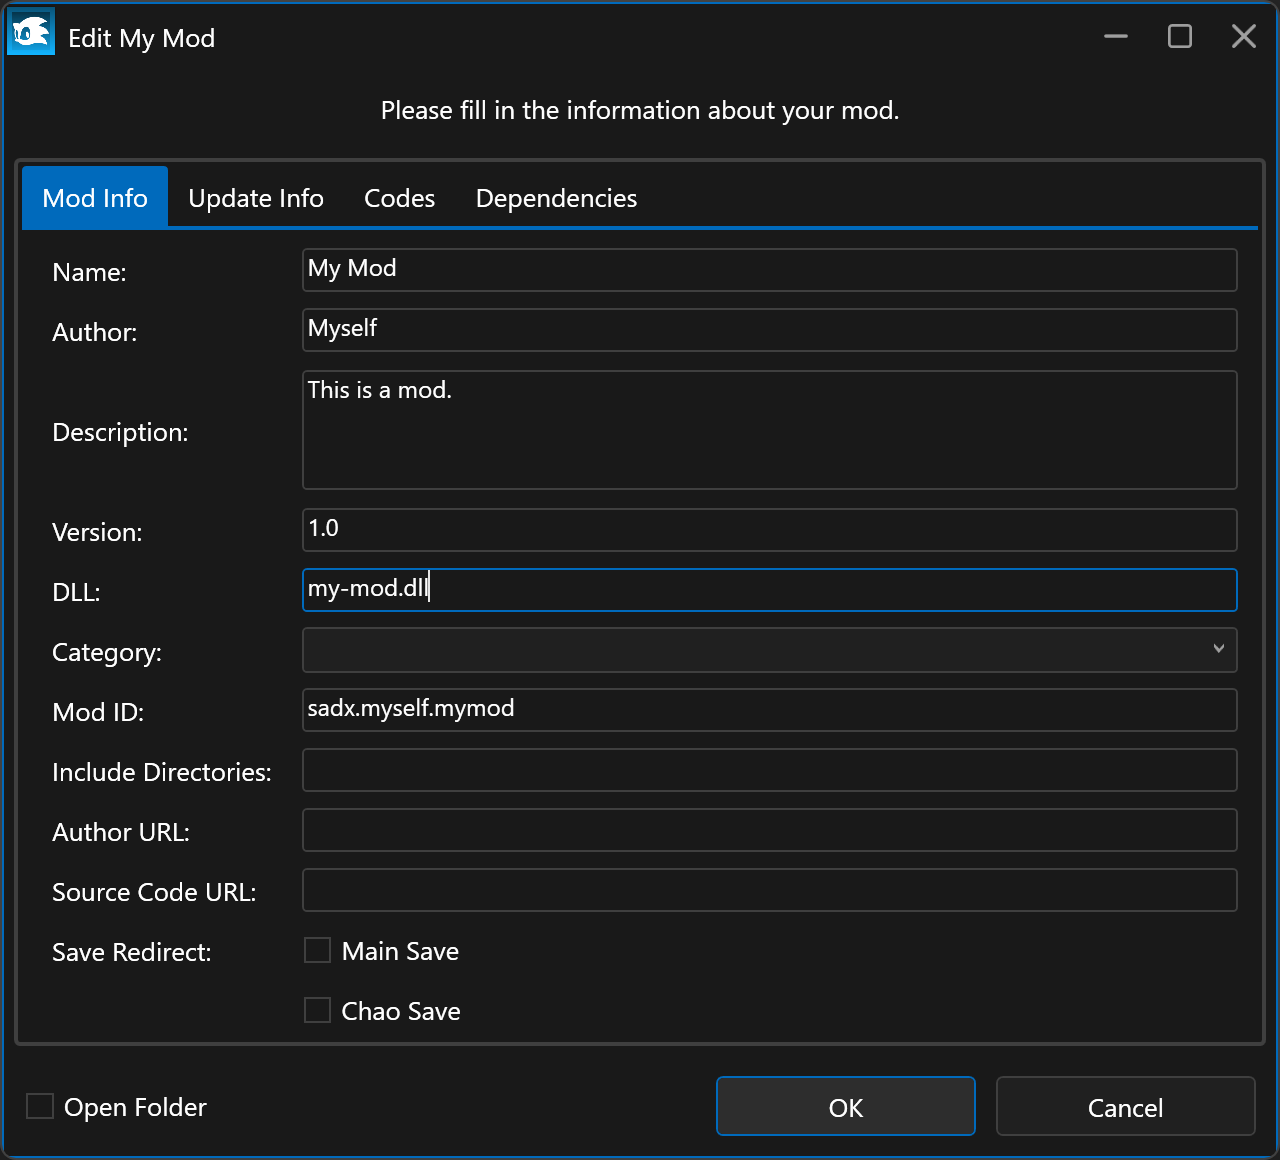Select the Mod Info tab

pyautogui.click(x=95, y=198)
